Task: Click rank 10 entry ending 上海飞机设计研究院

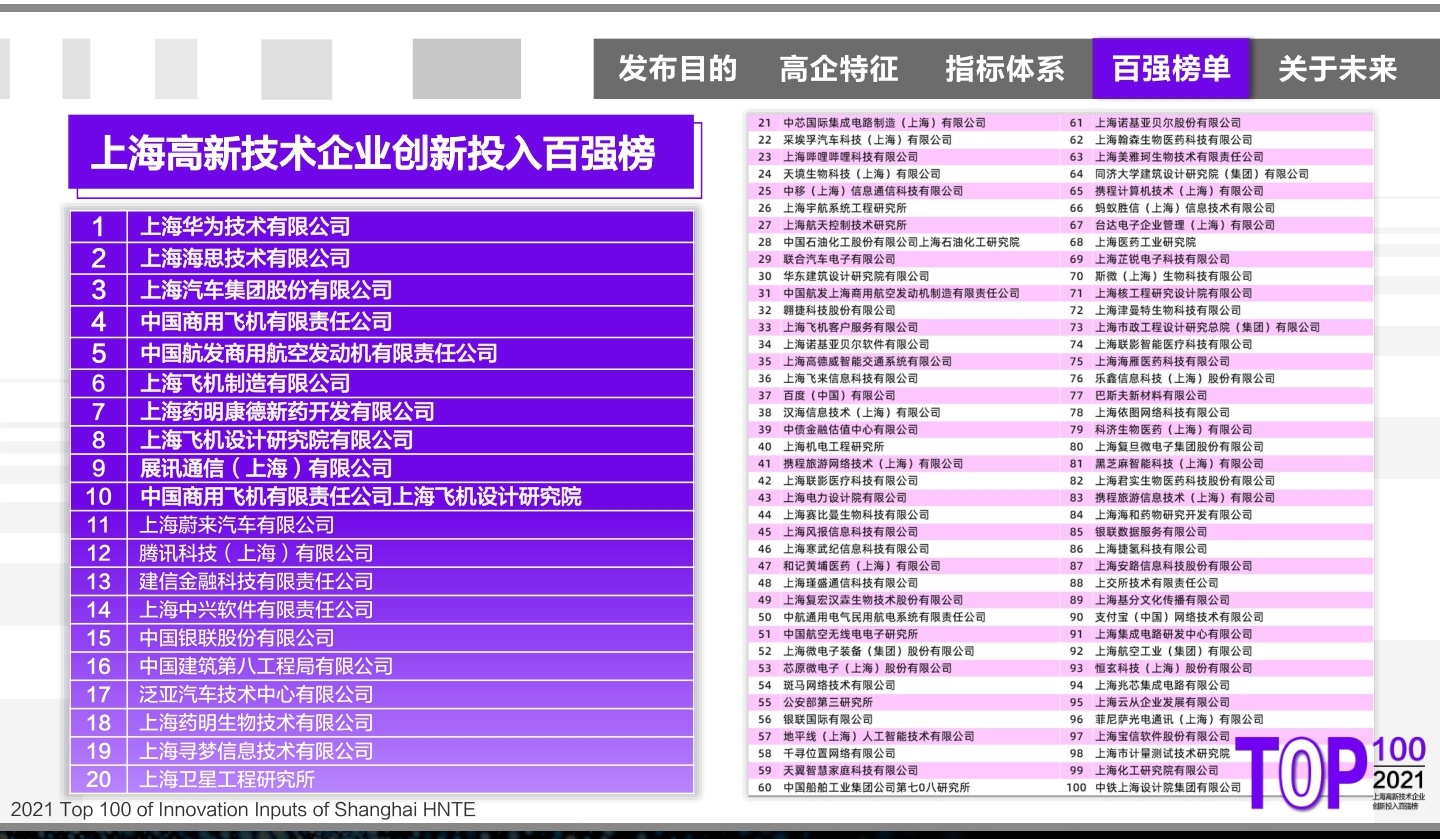Action: (382, 496)
